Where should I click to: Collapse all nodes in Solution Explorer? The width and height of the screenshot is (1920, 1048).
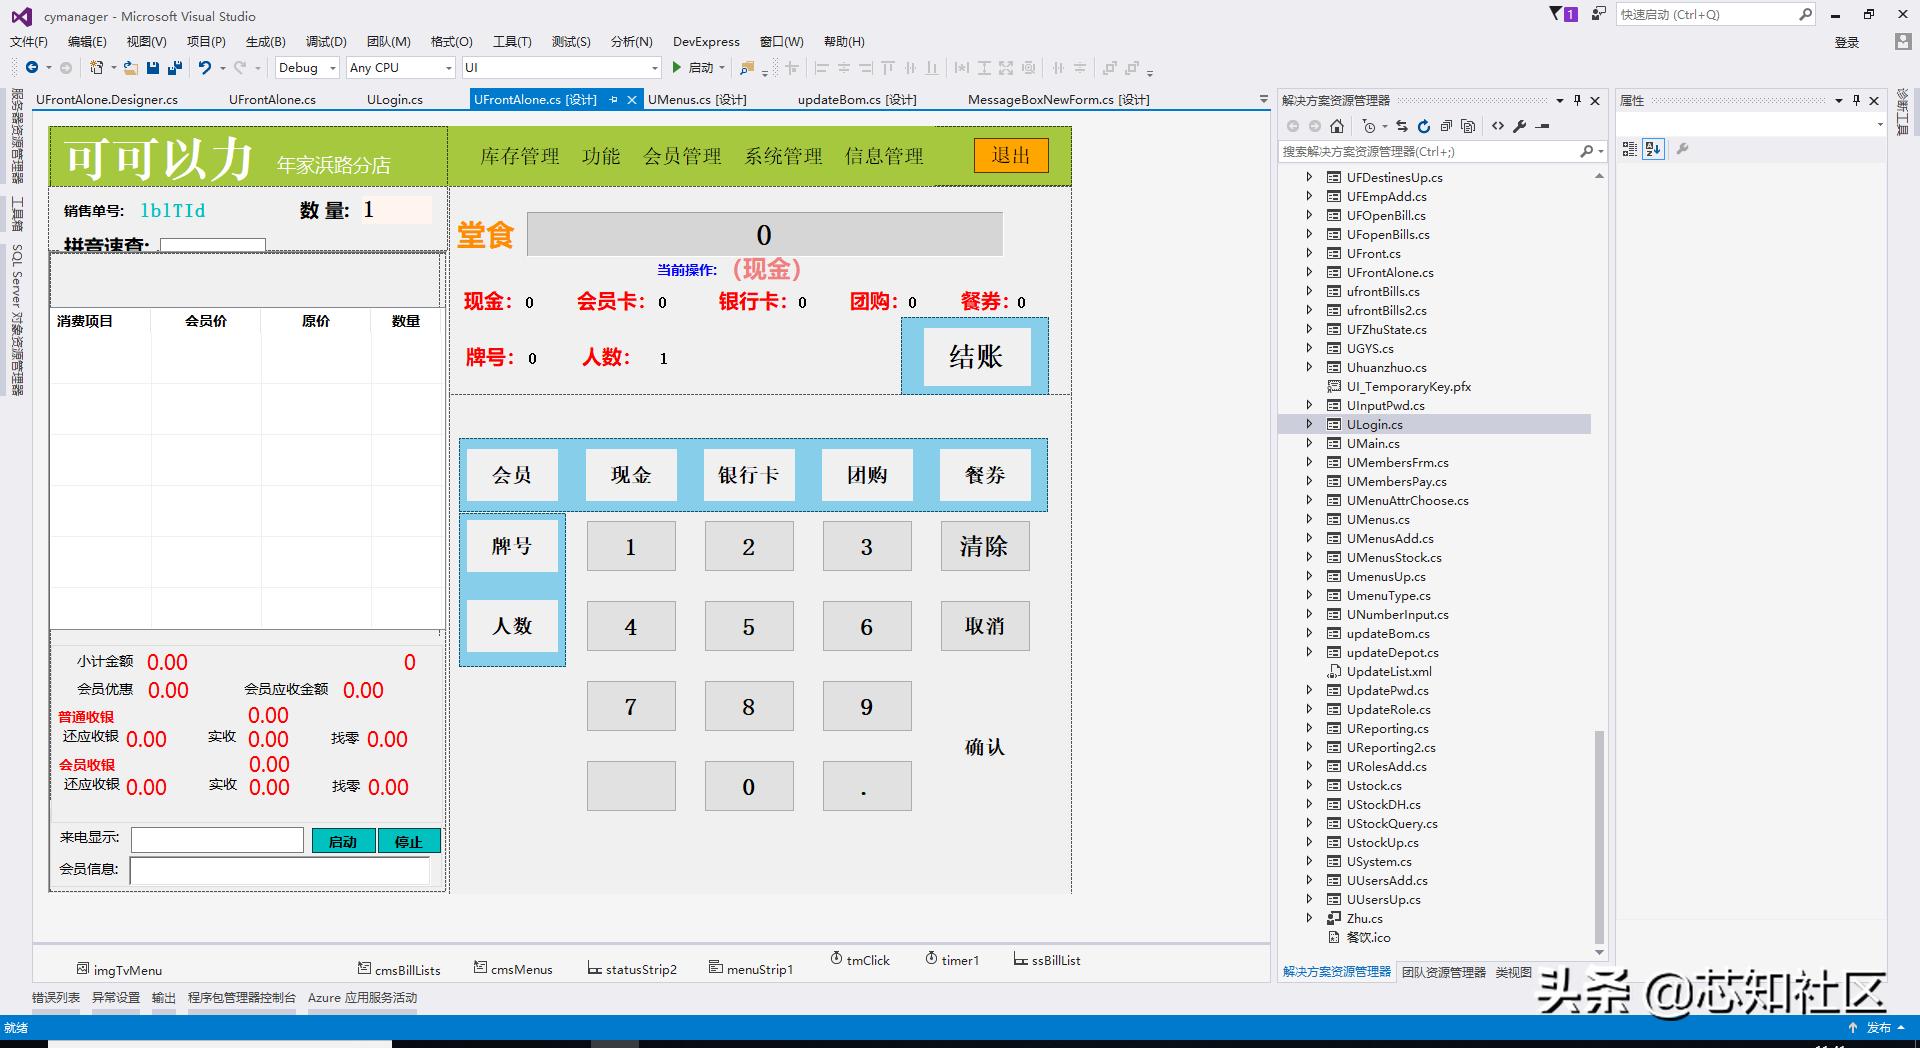pos(1447,126)
